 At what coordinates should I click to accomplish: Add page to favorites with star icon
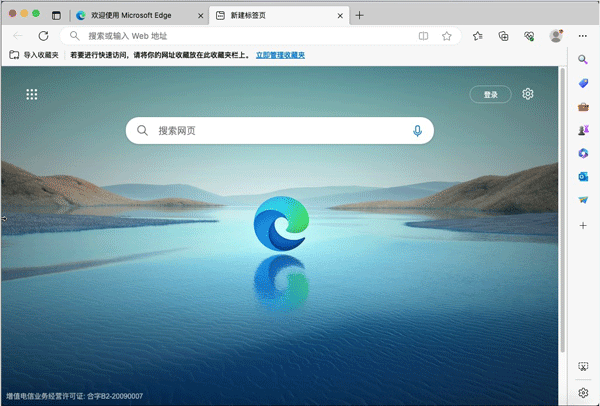pyautogui.click(x=447, y=36)
